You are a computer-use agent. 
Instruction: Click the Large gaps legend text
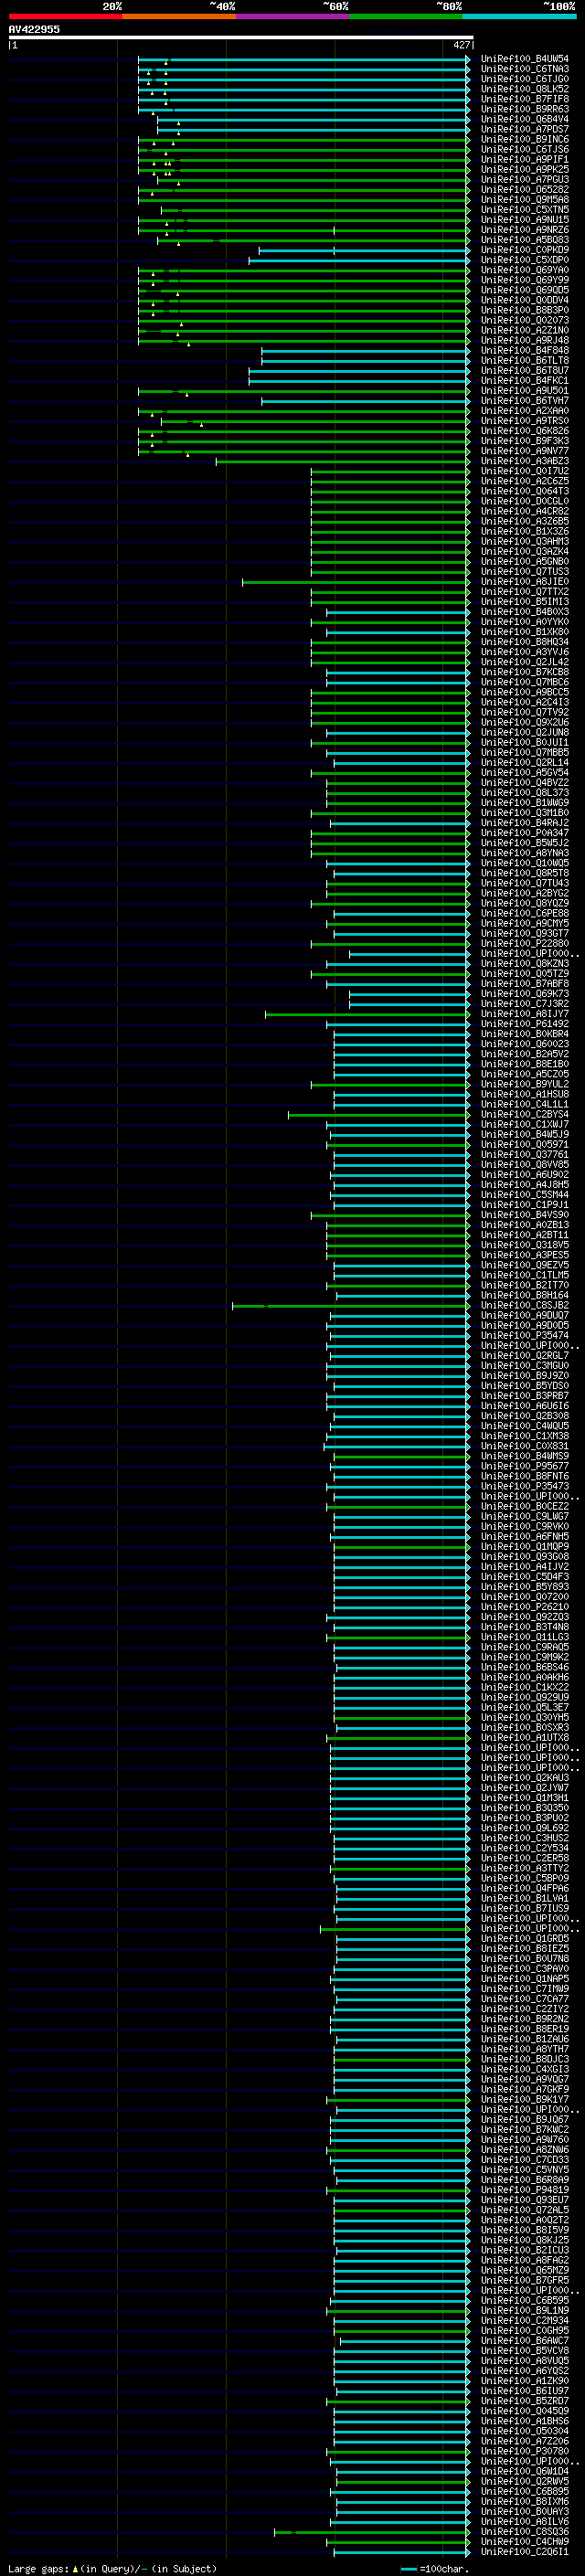(112, 2569)
